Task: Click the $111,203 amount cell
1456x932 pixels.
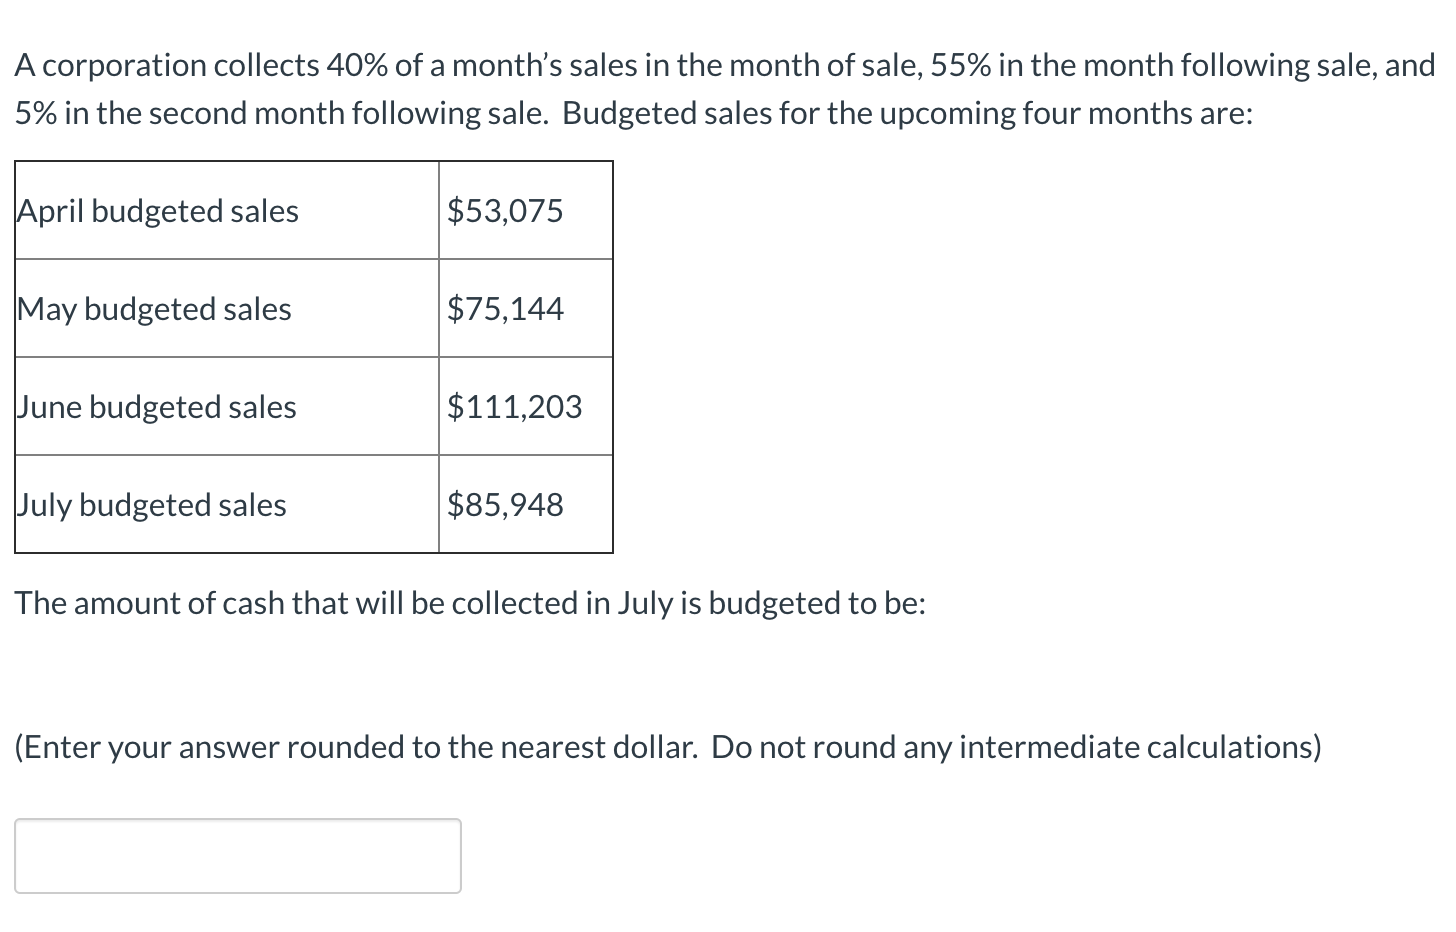Action: coord(525,407)
